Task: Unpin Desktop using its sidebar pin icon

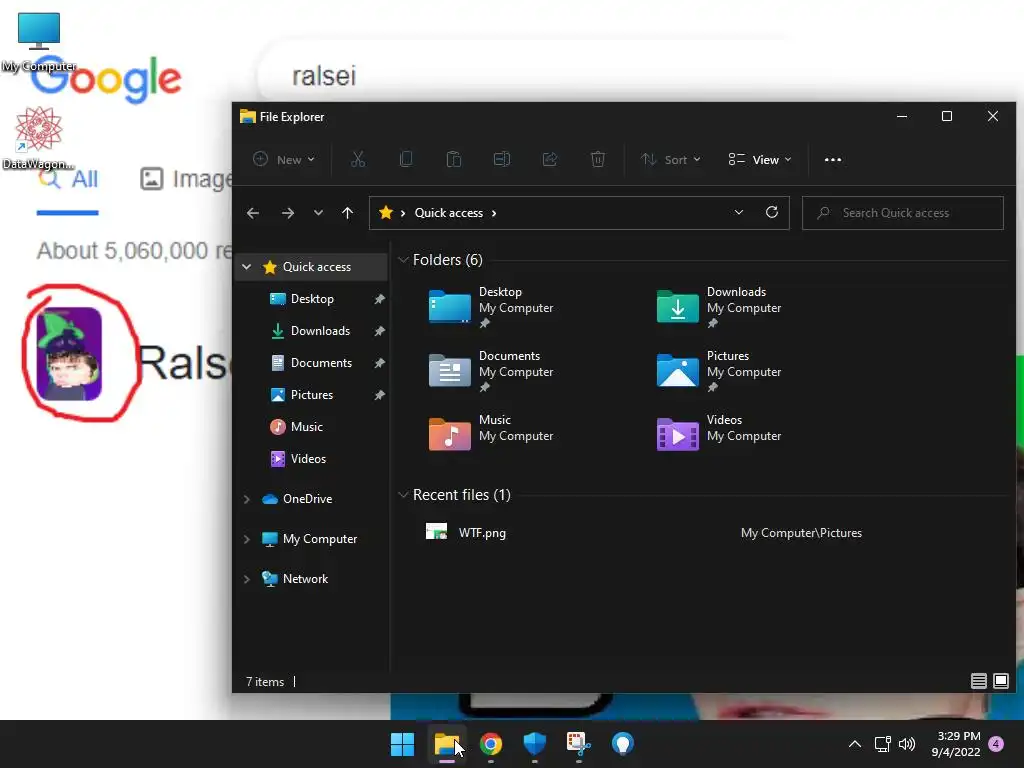Action: tap(379, 299)
